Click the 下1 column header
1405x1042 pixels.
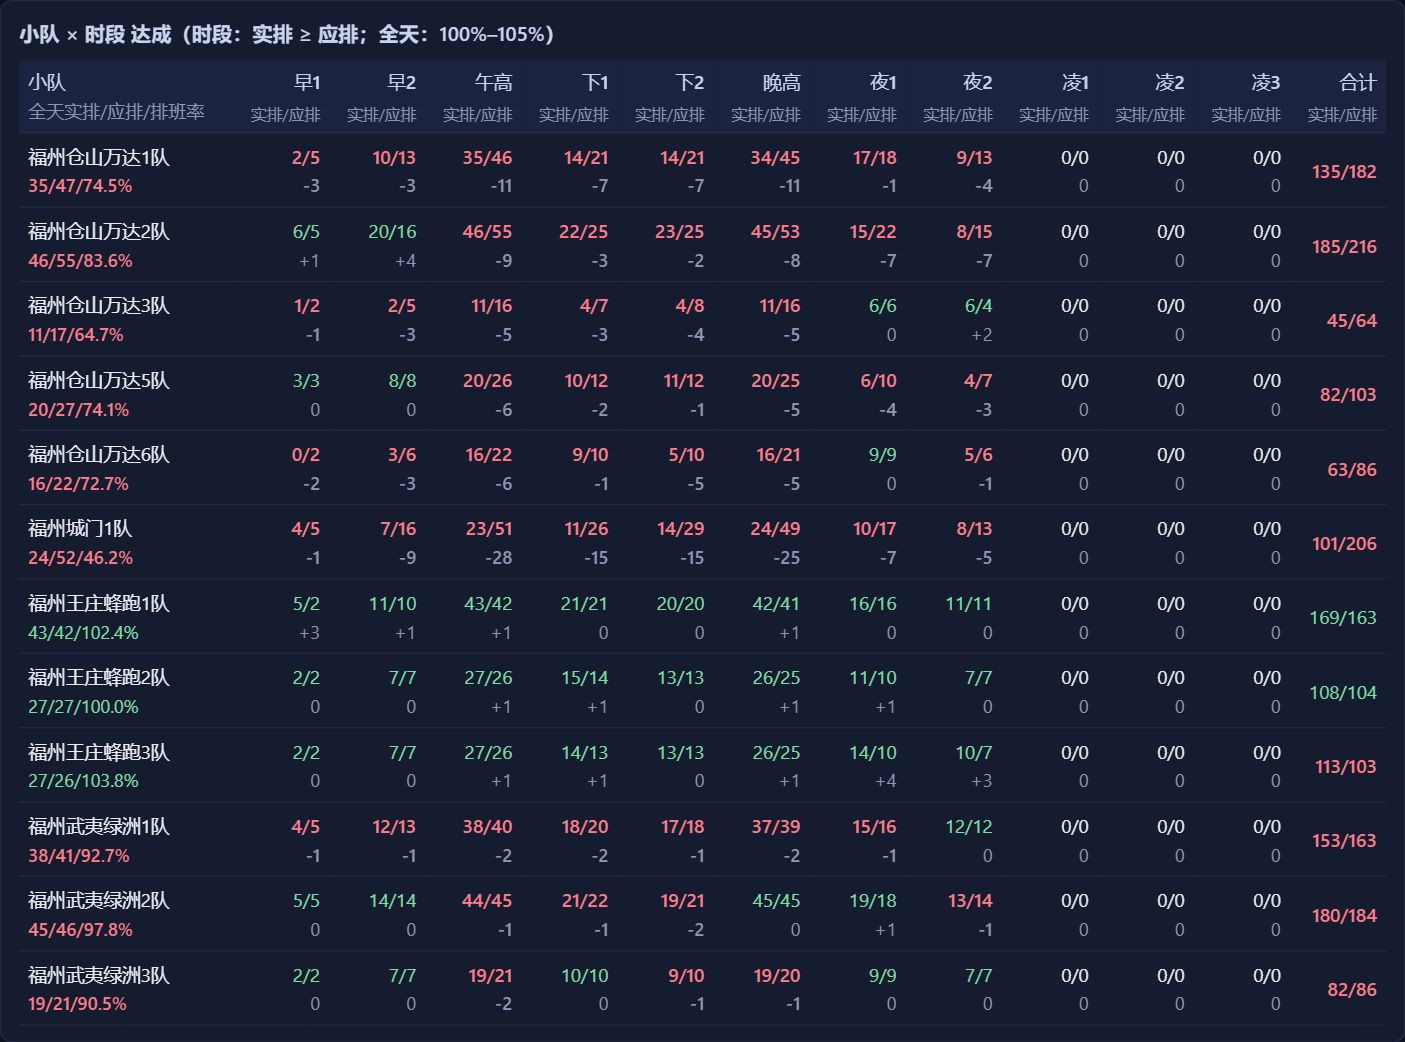(x=595, y=83)
